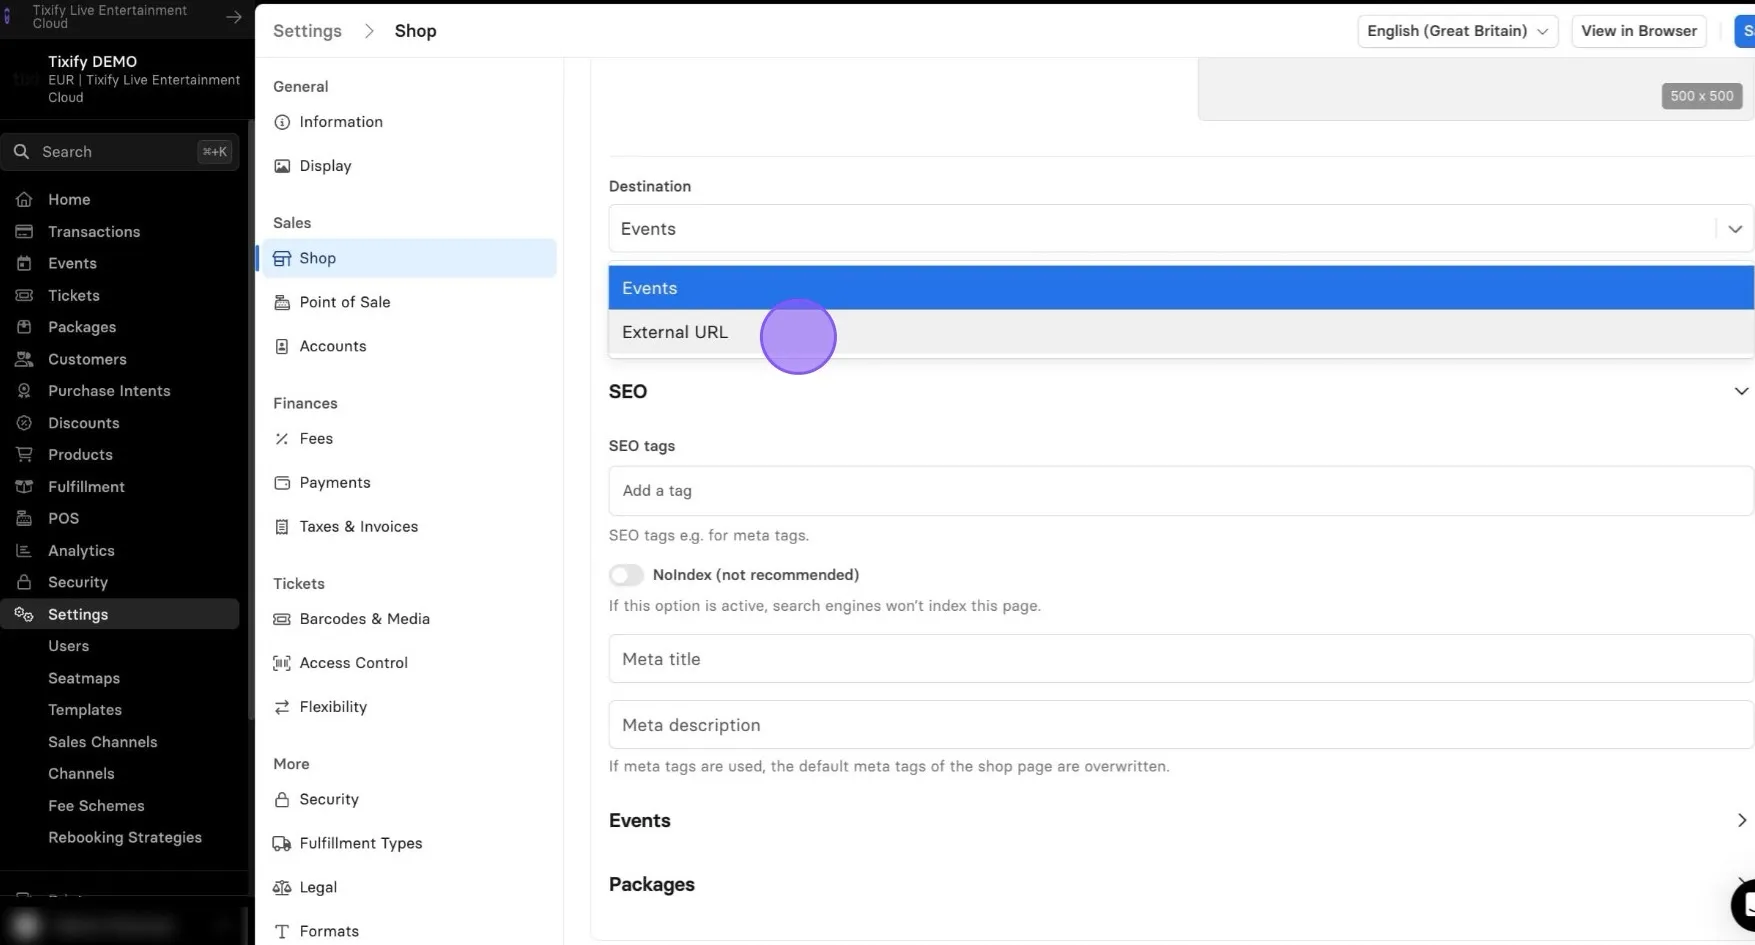This screenshot has width=1755, height=945.
Task: Toggle the NoIndex switch
Action: (x=627, y=575)
